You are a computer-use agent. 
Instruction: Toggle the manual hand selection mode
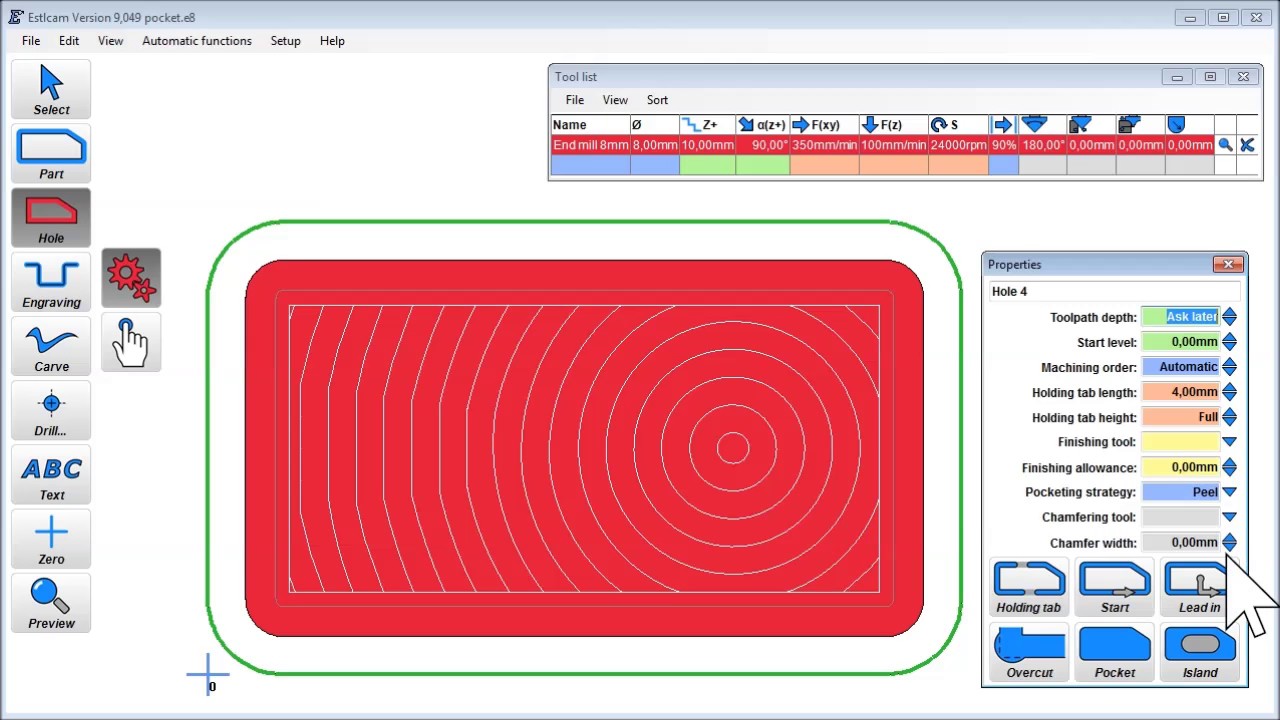[131, 342]
